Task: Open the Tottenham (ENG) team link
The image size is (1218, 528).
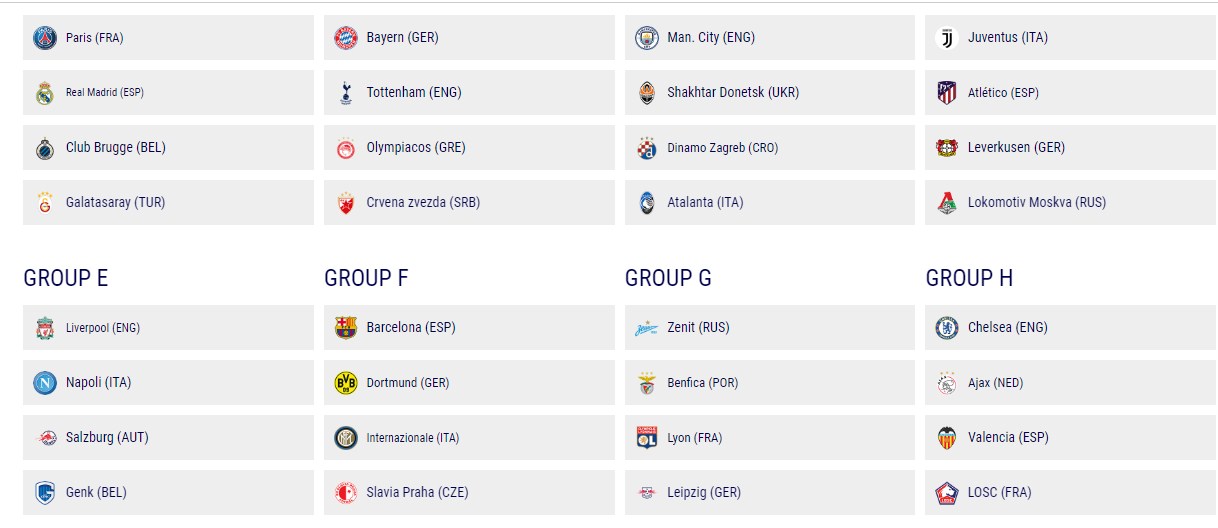Action: 469,93
